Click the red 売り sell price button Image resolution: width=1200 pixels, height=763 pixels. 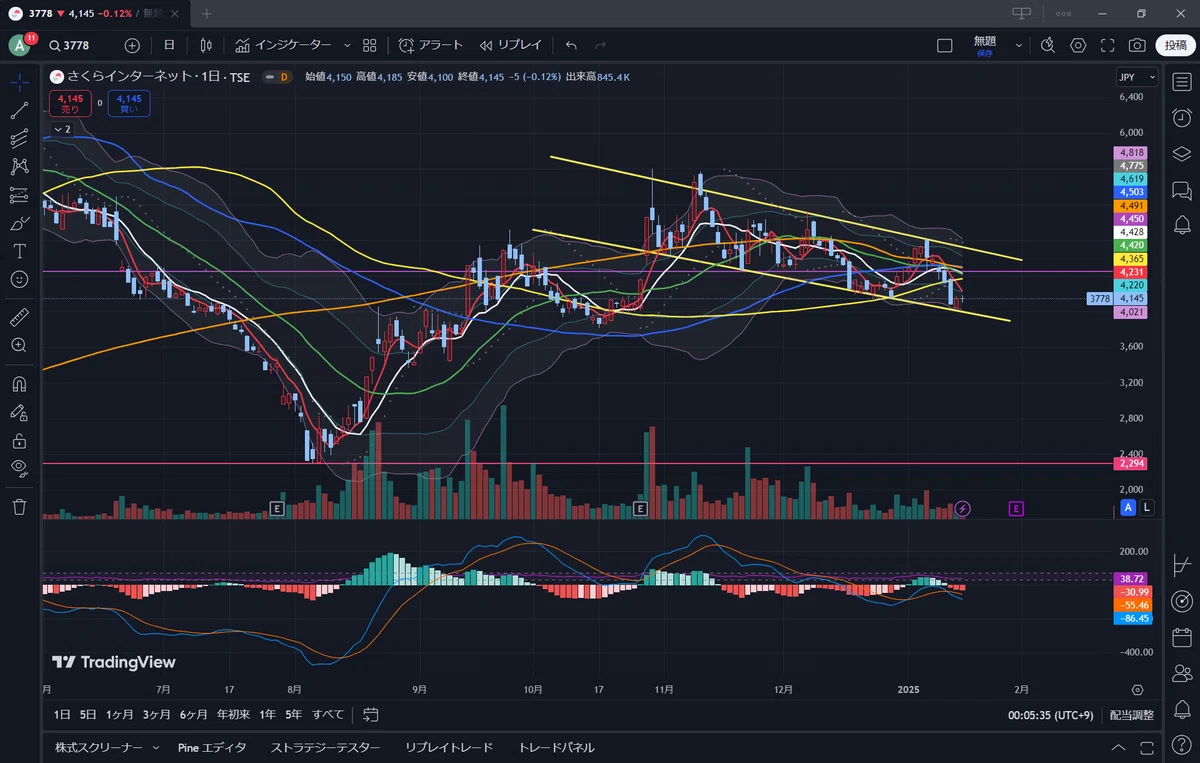click(70, 103)
